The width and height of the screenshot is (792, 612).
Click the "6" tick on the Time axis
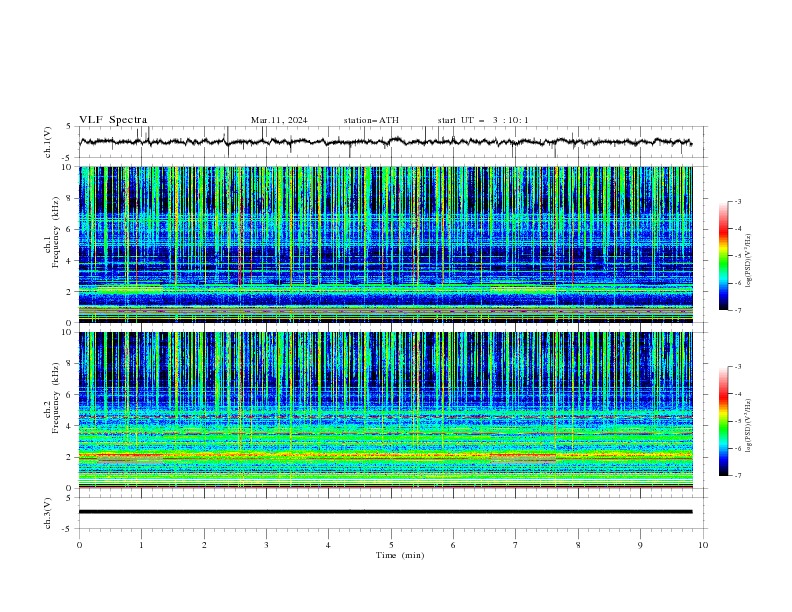[x=453, y=545]
